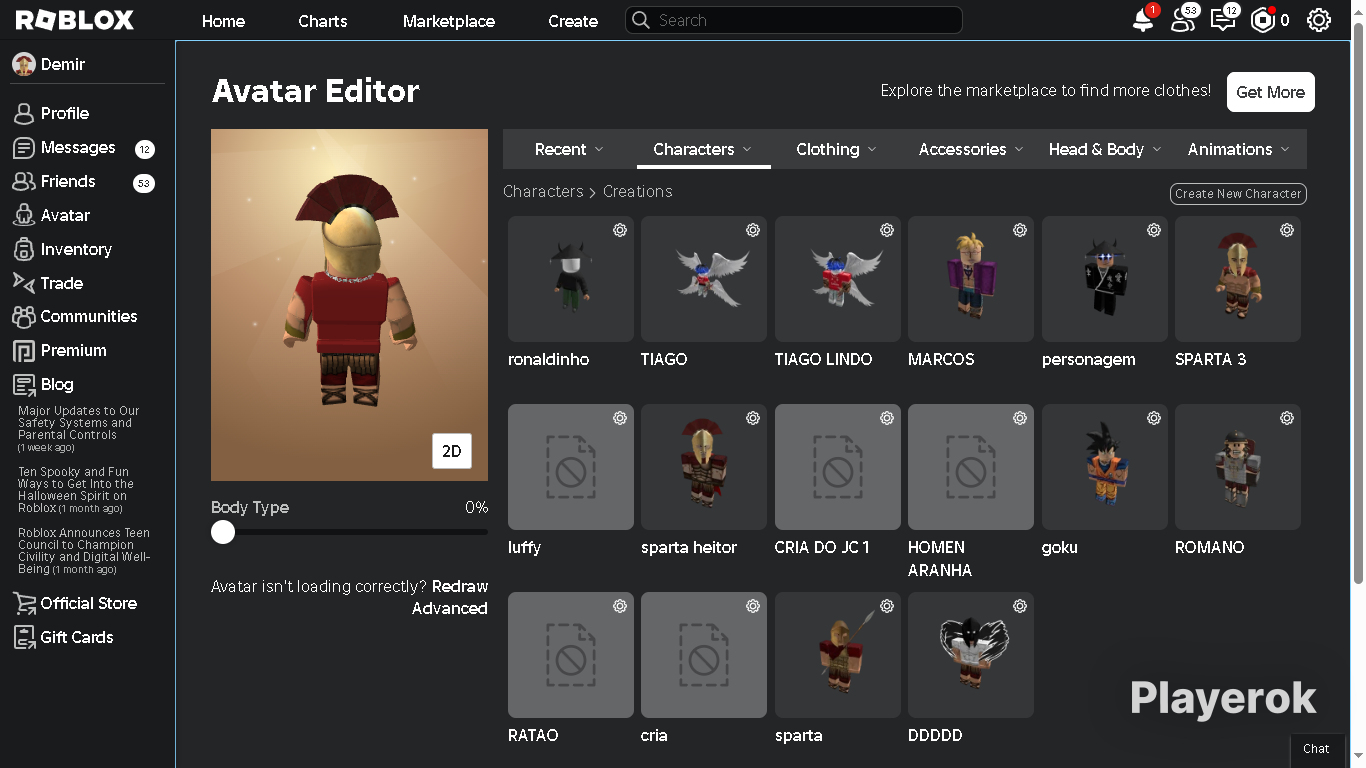Toggle avatar preview to 2D
The height and width of the screenshot is (768, 1366).
point(452,451)
